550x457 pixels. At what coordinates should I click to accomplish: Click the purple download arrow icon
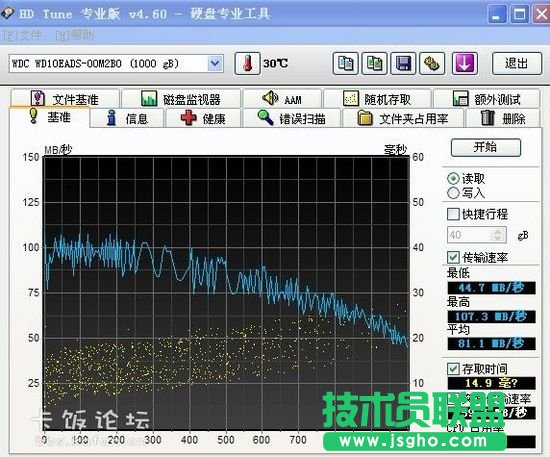coord(465,63)
